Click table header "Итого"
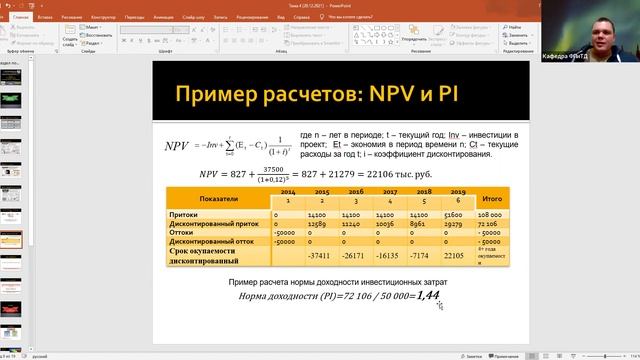This screenshot has height=360, width=640. (x=492, y=199)
